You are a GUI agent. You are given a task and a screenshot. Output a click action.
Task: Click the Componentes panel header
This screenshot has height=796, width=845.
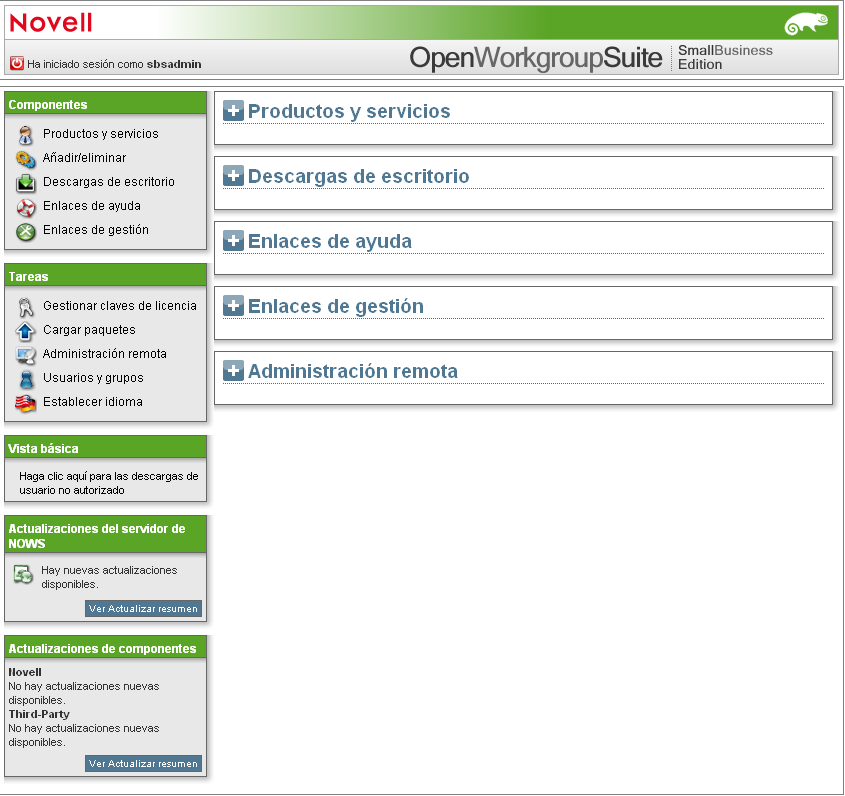106,103
